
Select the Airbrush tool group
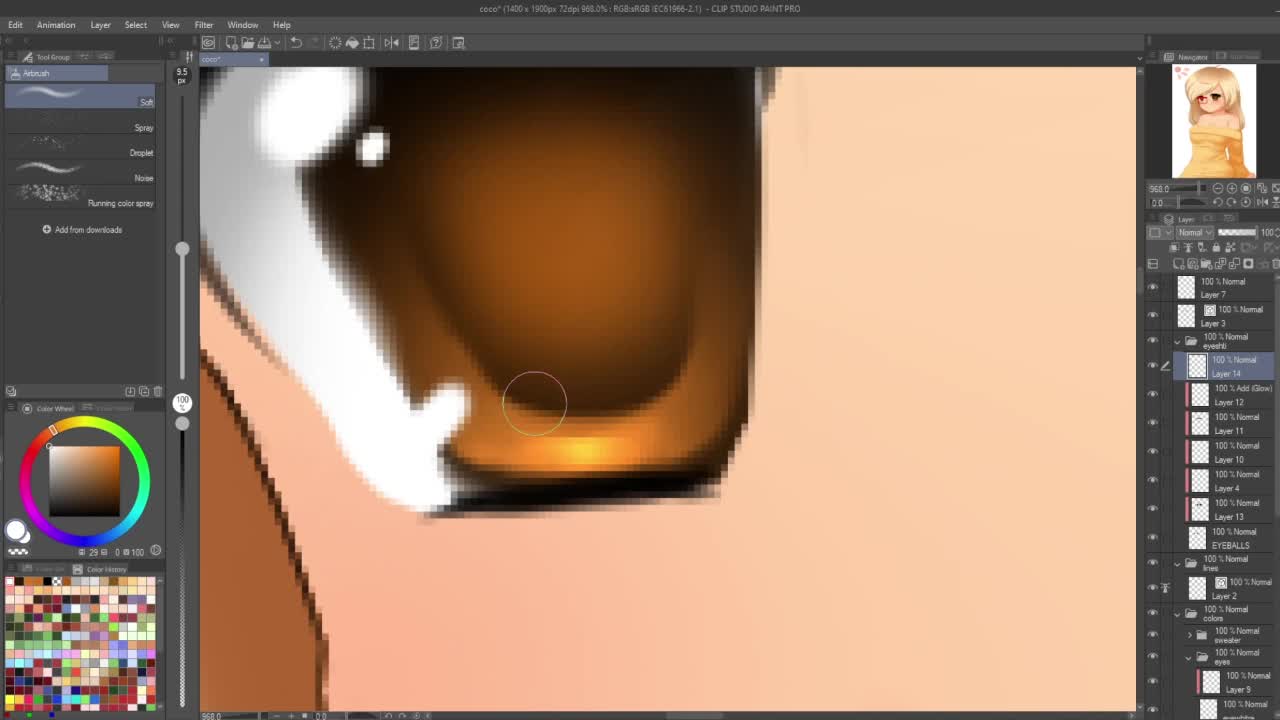coord(56,73)
